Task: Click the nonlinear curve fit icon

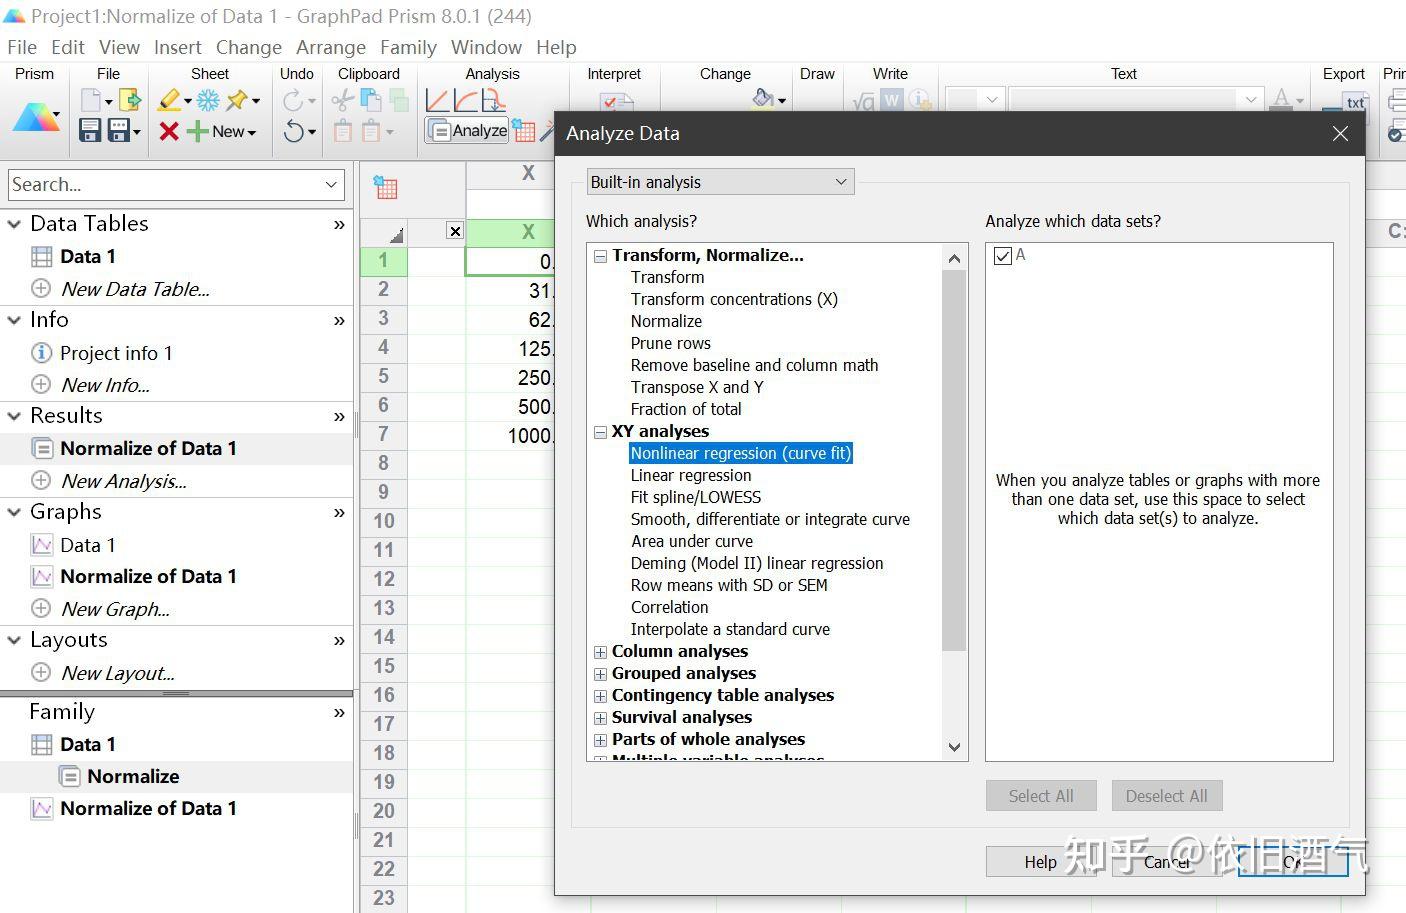Action: 465,100
